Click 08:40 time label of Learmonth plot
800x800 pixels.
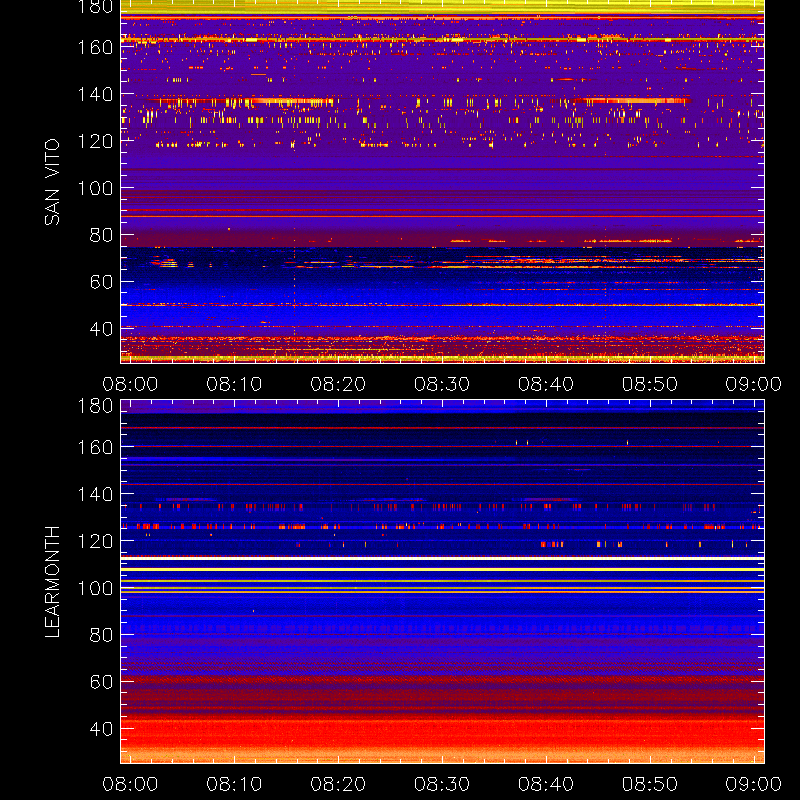(x=546, y=784)
